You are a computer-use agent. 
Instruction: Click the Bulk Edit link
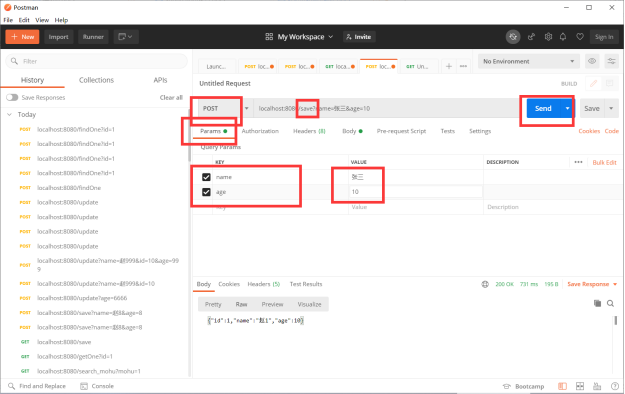click(604, 162)
